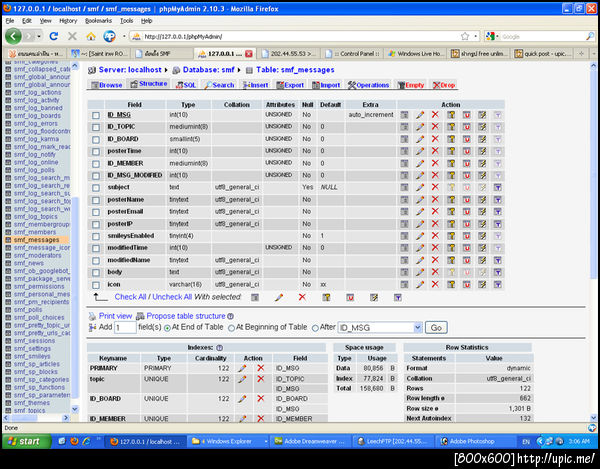Select the After field radio button
This screenshot has height=469, width=600.
point(315,328)
